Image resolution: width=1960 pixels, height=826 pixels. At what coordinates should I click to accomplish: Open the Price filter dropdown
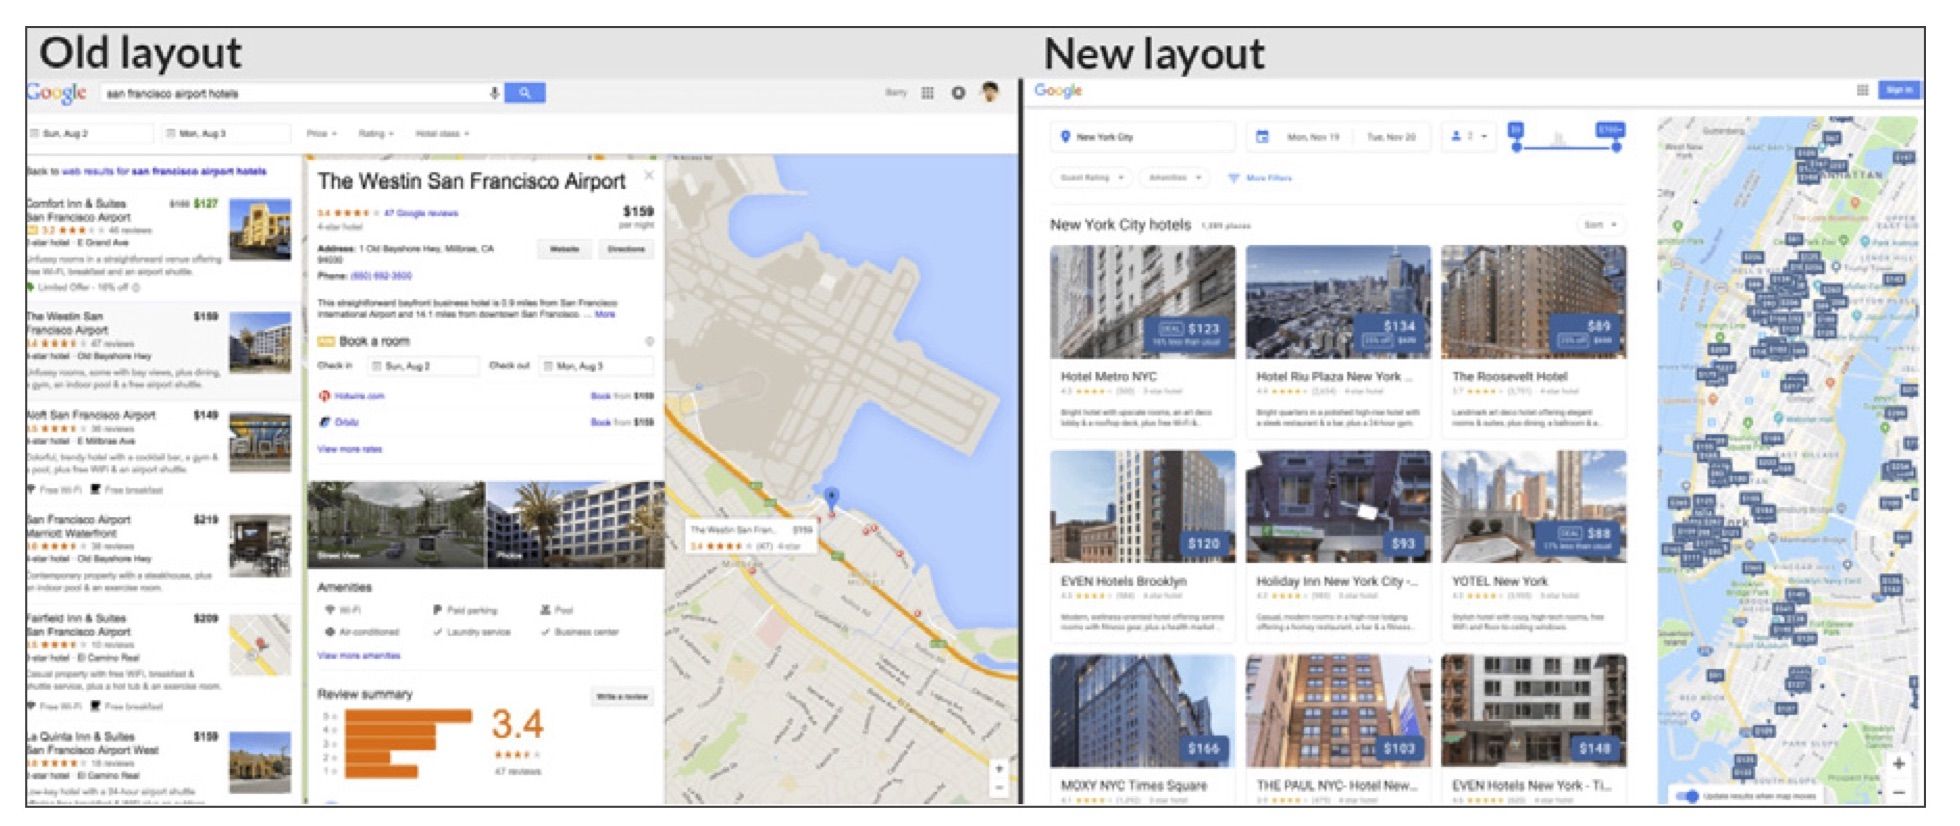tap(321, 133)
